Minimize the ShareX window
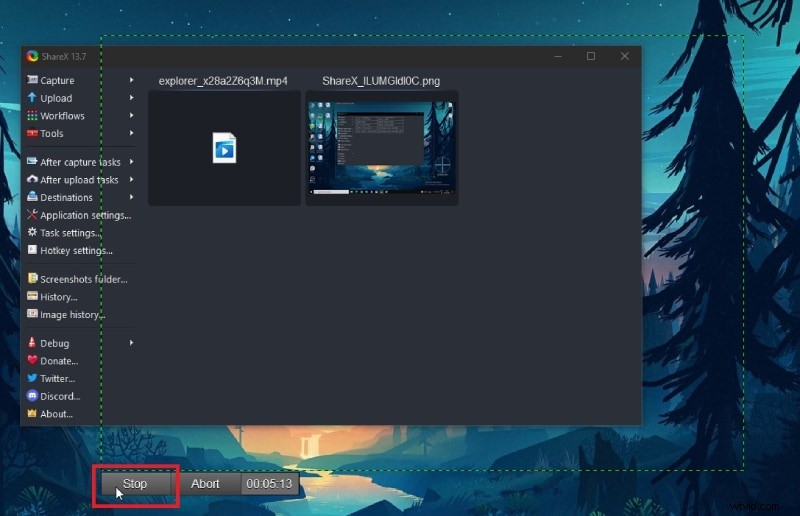The width and height of the screenshot is (800, 516). (x=558, y=56)
